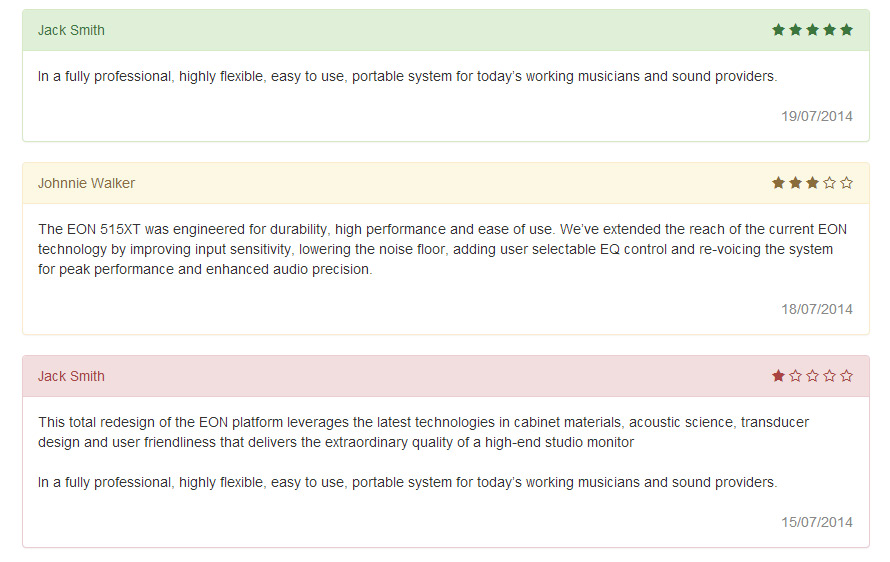890x562 pixels.
Task: Click the third filled star in Johnnie Walker's rating
Action: point(813,183)
